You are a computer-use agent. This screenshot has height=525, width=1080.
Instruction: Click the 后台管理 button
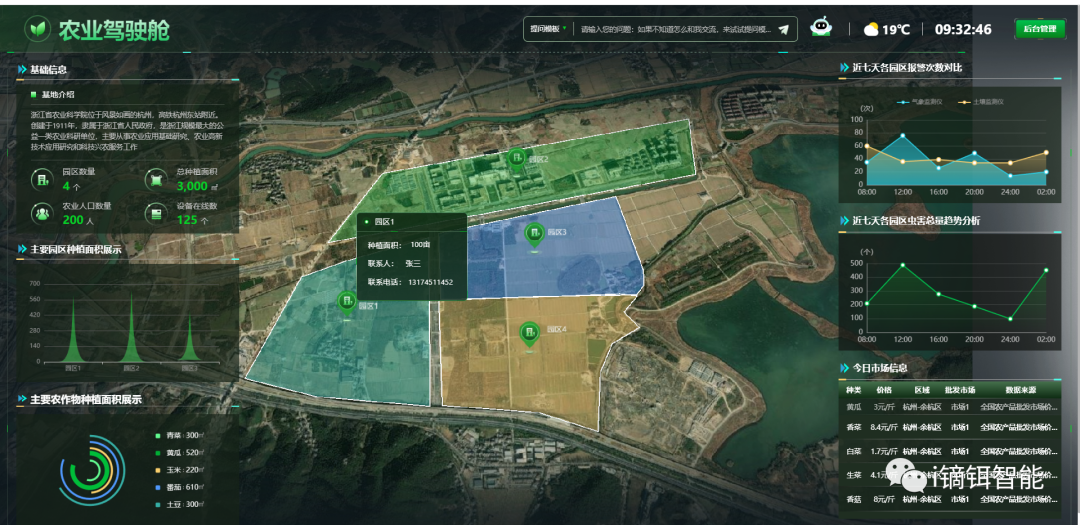point(1039,29)
